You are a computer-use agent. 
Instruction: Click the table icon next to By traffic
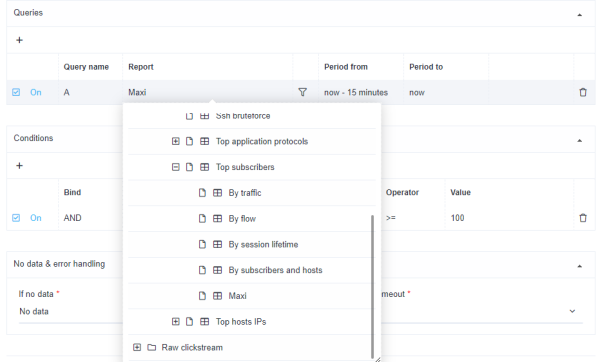tap(217, 193)
